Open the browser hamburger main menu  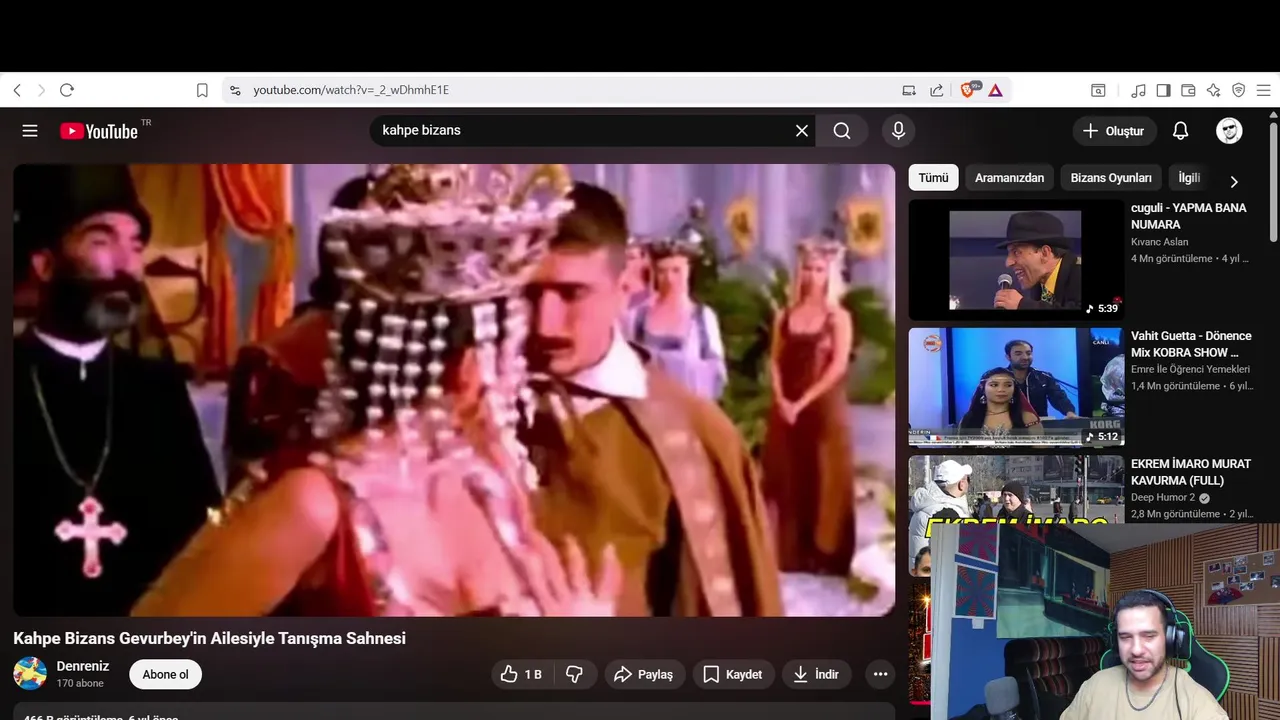1263,90
